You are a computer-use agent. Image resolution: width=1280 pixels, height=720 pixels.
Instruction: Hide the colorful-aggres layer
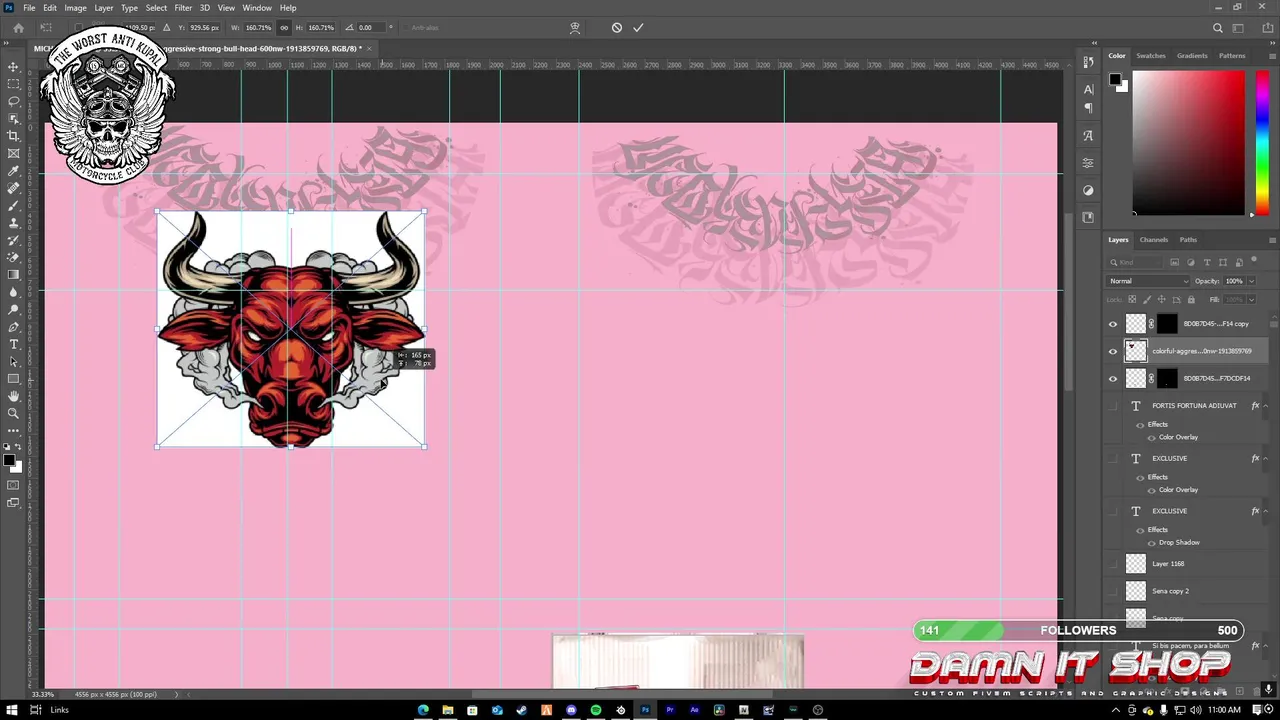(x=1113, y=351)
